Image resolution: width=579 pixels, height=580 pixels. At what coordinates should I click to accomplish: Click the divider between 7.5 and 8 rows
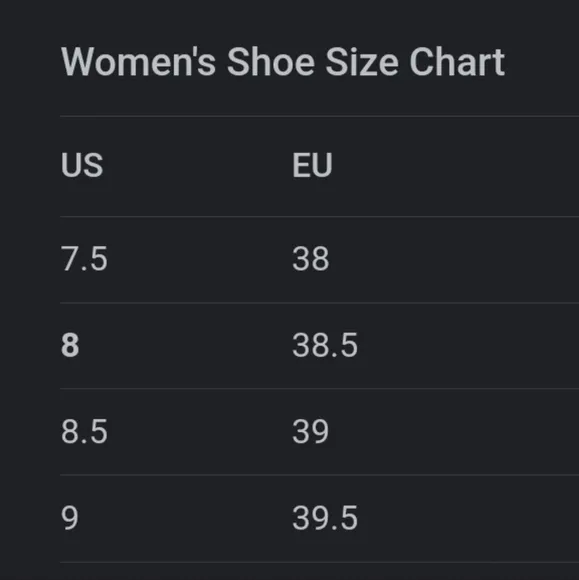tap(319, 303)
